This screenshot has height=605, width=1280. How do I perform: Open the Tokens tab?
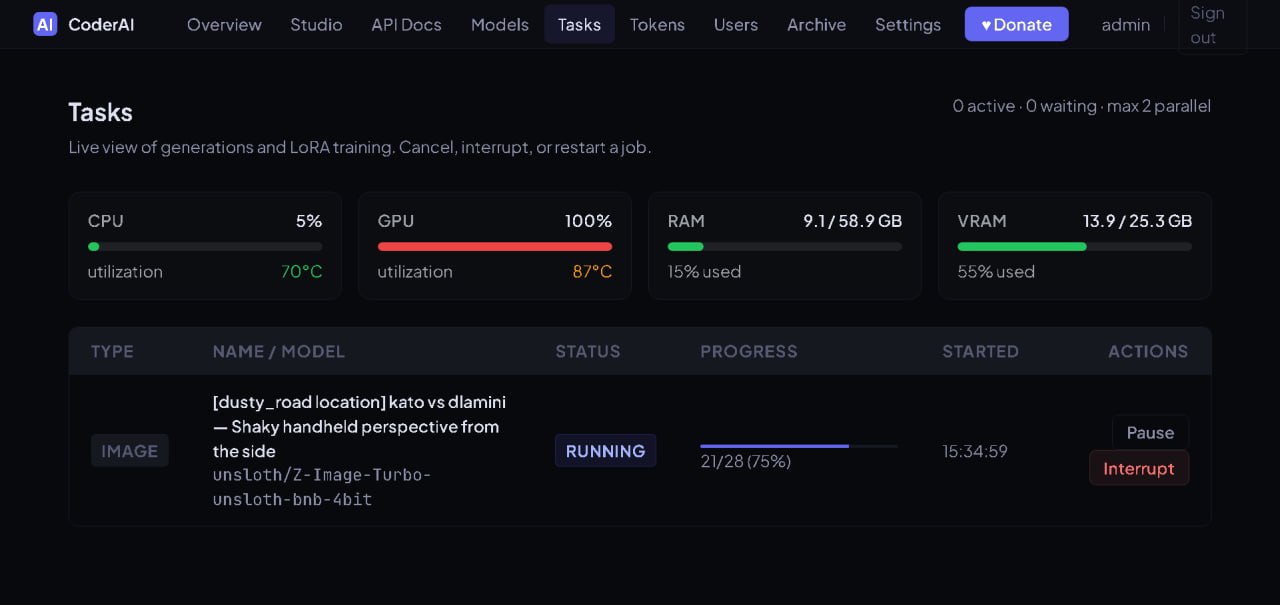pos(657,24)
